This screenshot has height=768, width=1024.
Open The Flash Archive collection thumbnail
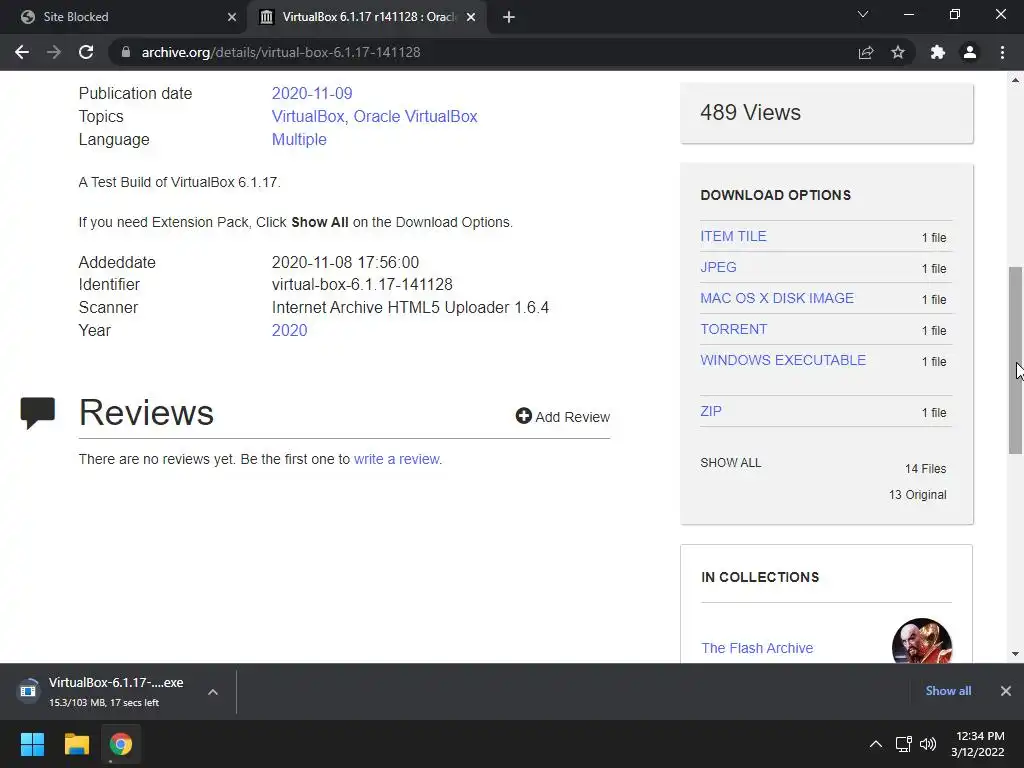pos(921,641)
